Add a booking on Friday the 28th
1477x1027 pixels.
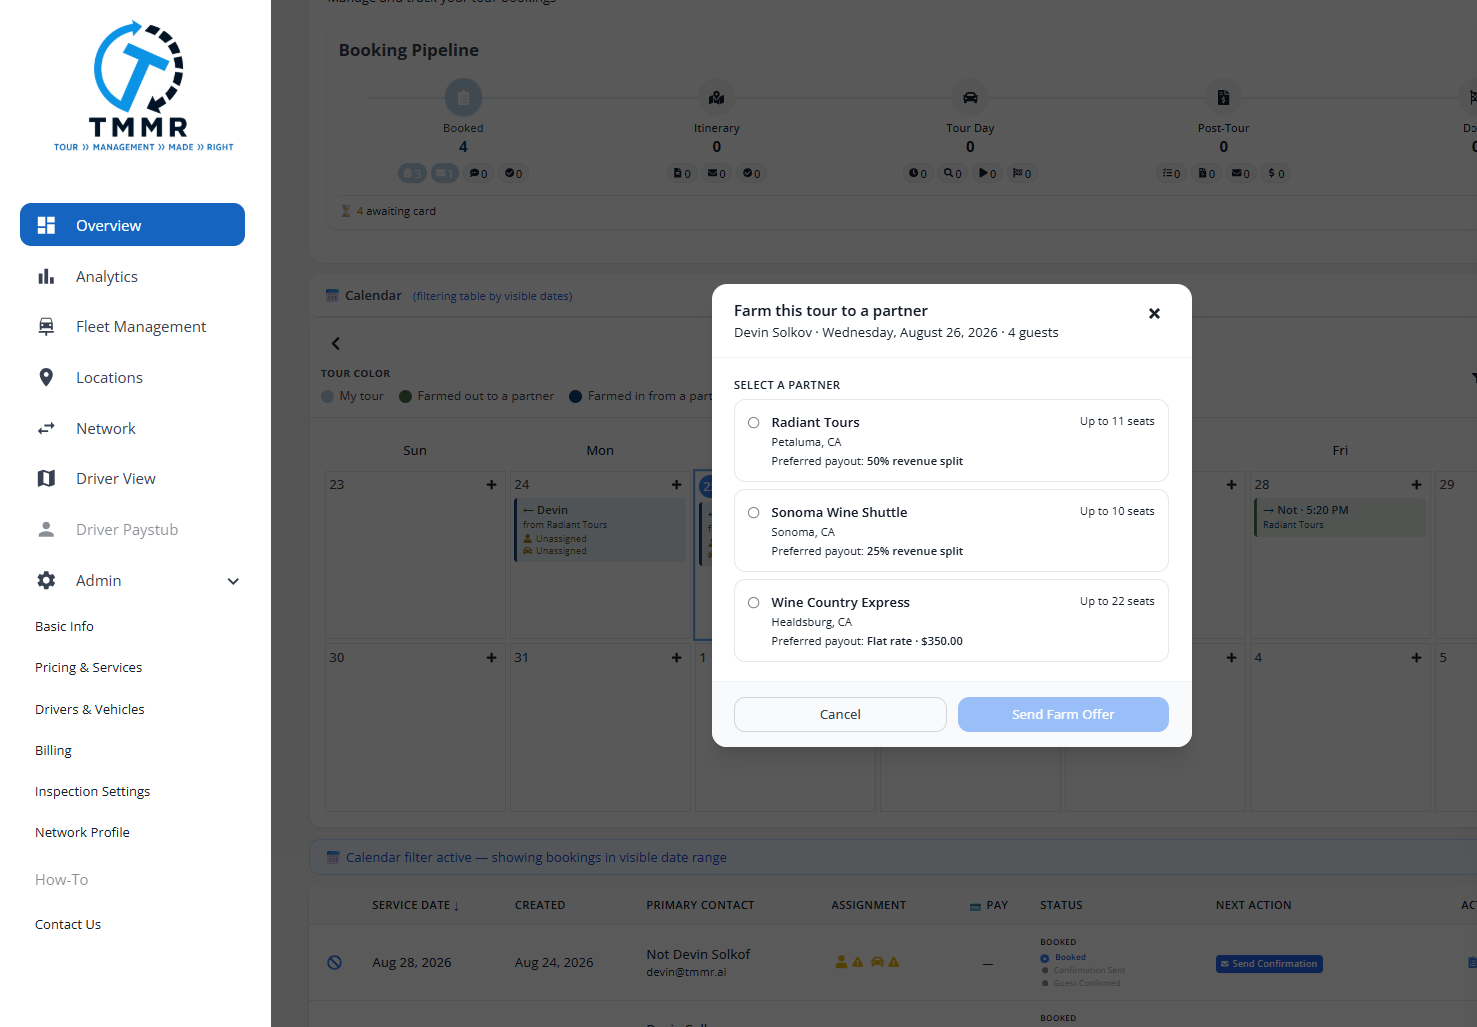pos(1416,485)
